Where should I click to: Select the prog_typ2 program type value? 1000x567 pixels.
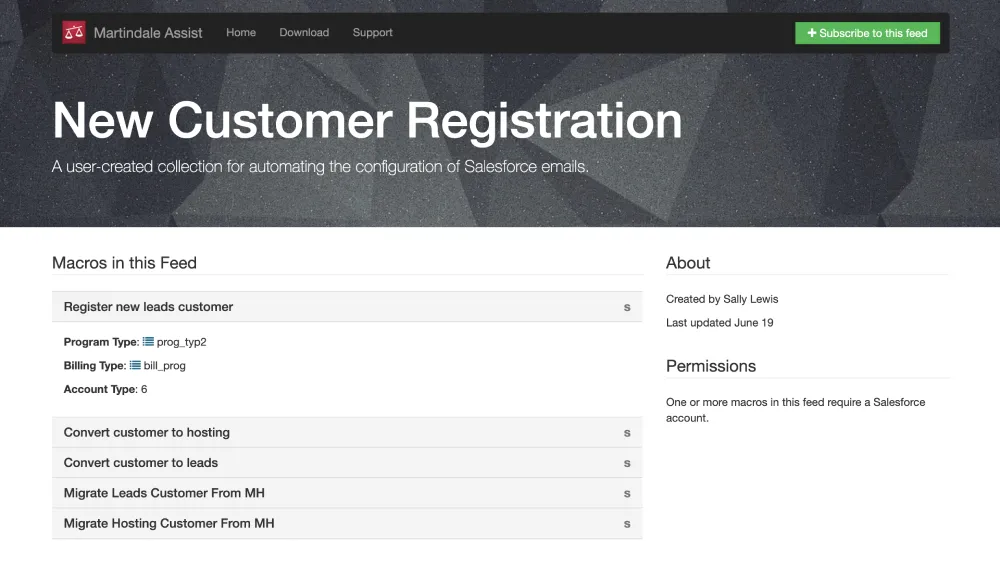pyautogui.click(x=182, y=342)
